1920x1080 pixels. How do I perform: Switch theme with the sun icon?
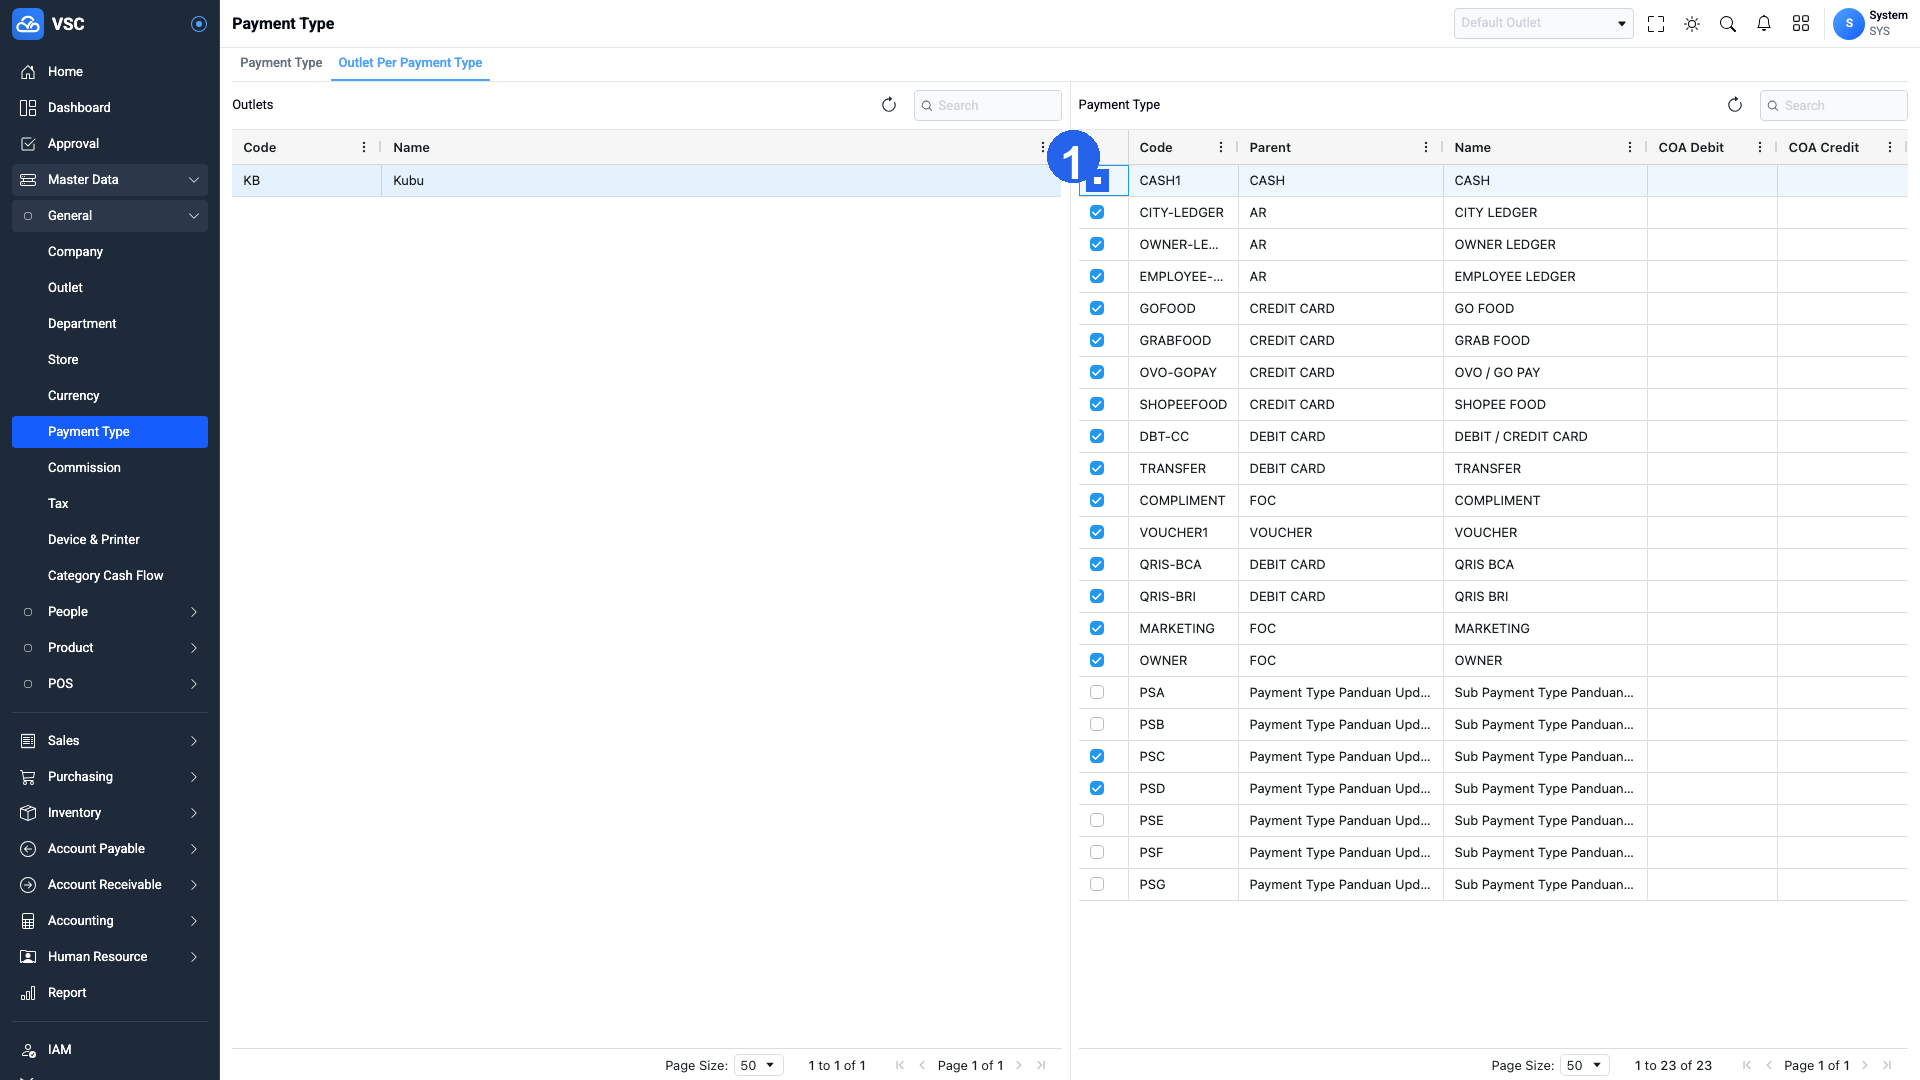click(x=1692, y=24)
